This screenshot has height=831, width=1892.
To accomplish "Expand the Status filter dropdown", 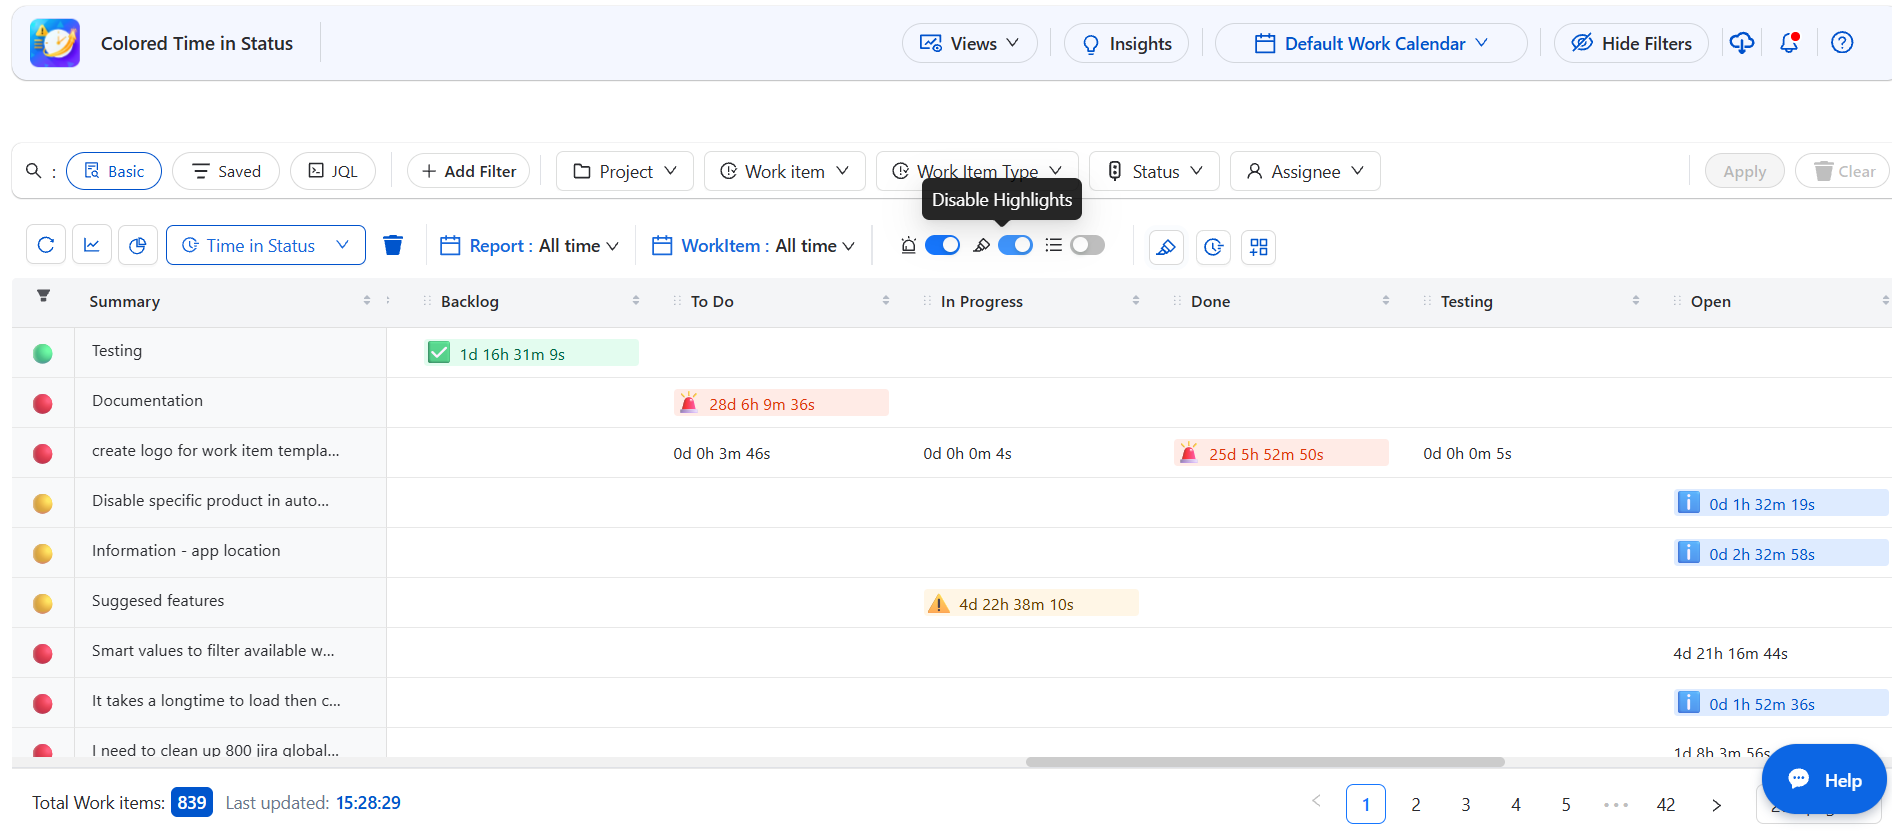I will pyautogui.click(x=1155, y=171).
